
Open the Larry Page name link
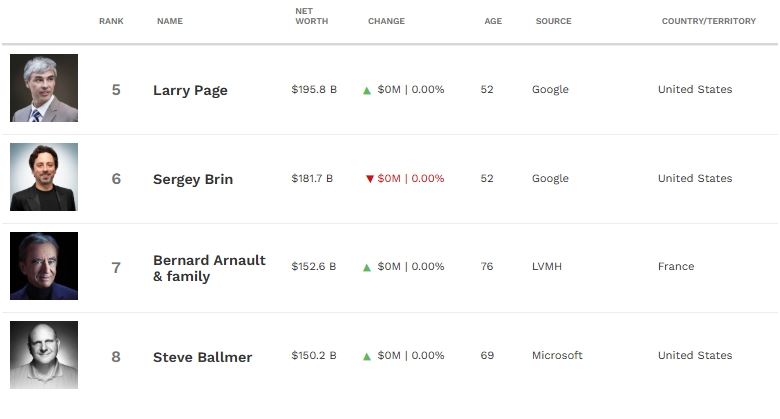[x=190, y=90]
